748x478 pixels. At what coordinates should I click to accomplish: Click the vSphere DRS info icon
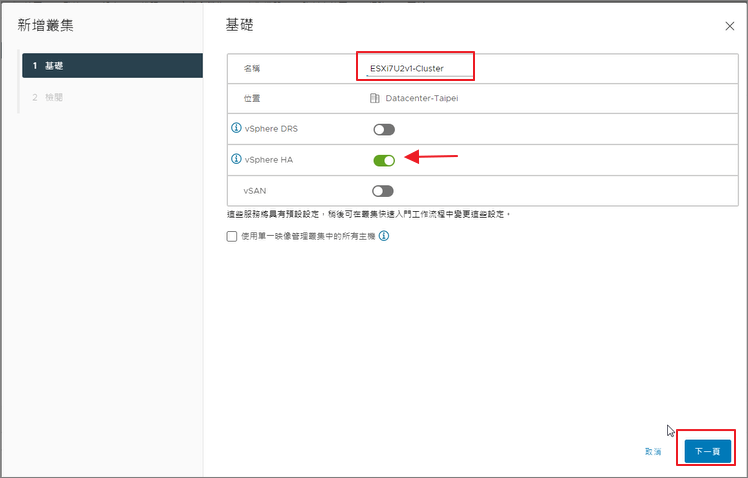click(x=236, y=128)
